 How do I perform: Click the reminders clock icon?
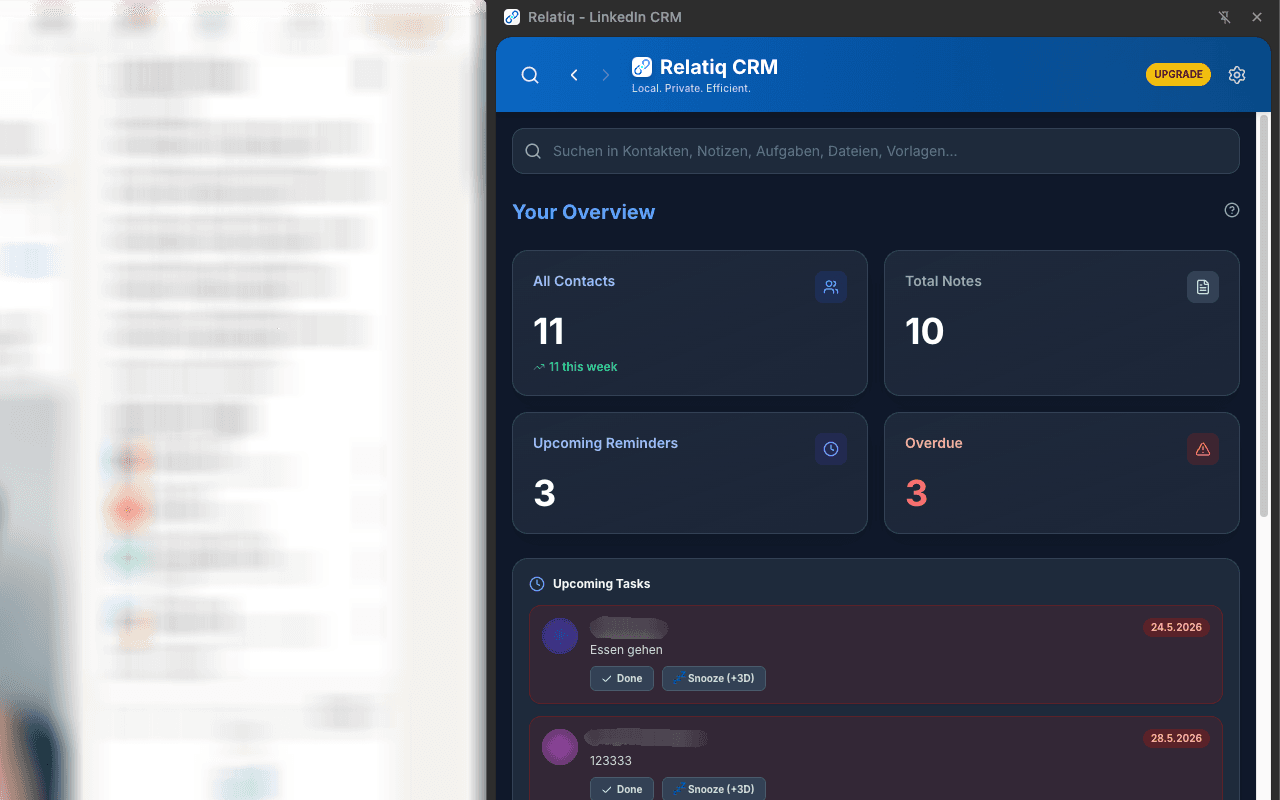click(x=831, y=449)
